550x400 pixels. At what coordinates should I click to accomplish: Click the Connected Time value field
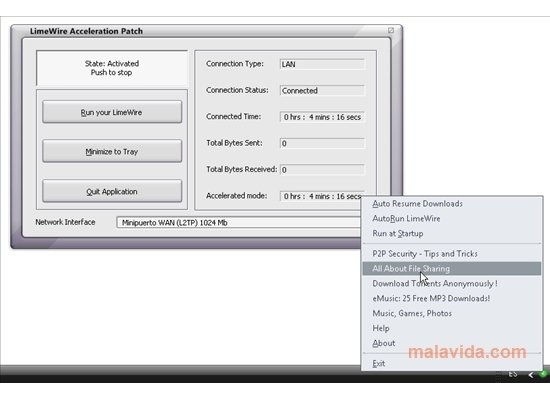[322, 117]
